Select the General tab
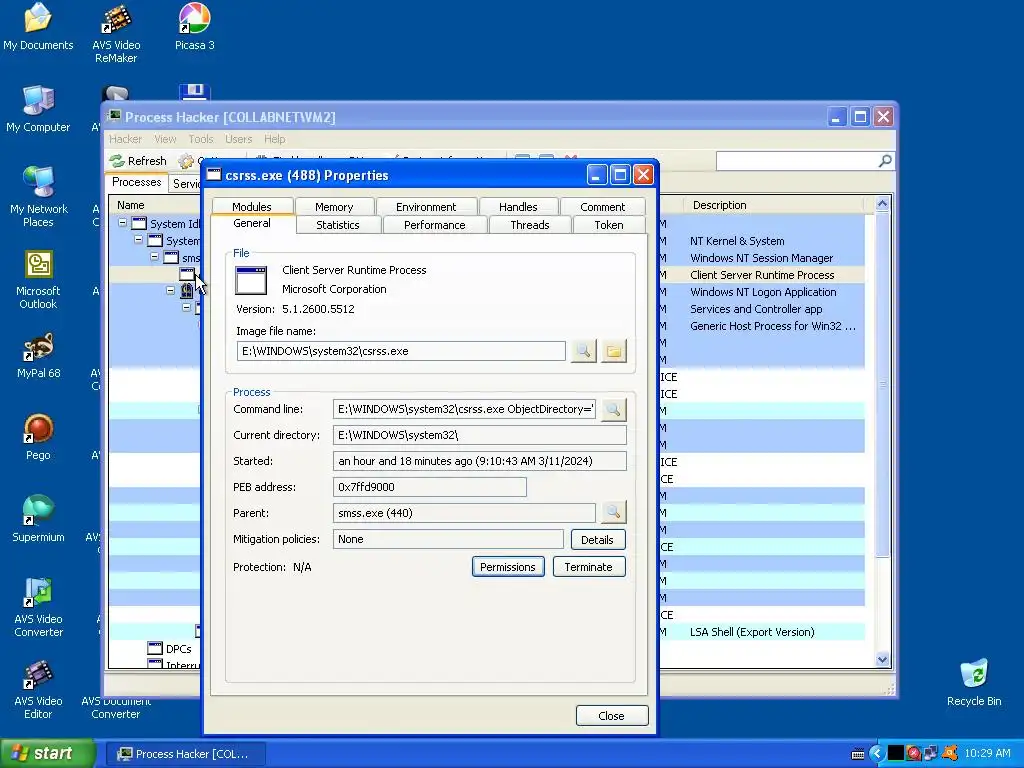This screenshot has width=1024, height=768. tap(251, 223)
